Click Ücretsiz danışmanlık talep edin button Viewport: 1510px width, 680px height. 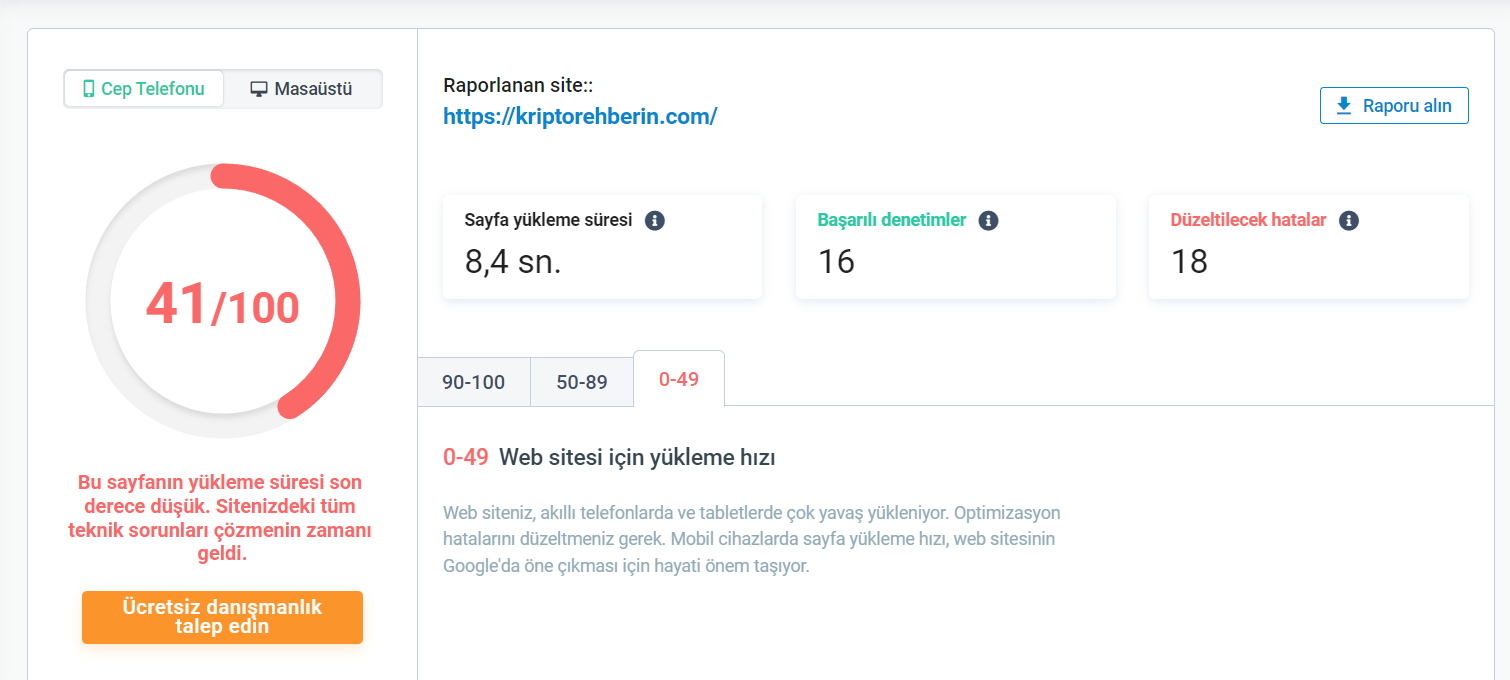coord(222,617)
